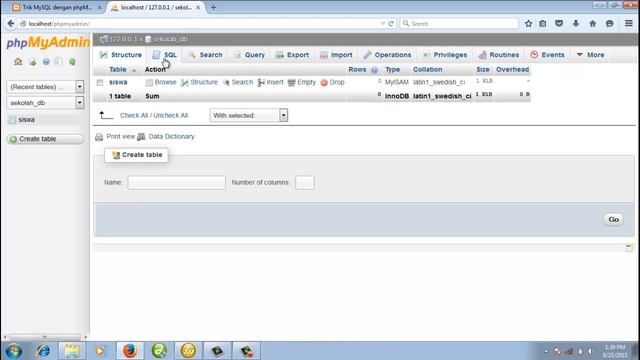
Task: Open phpMyAdmin home icon in sidebar
Action: (18, 62)
